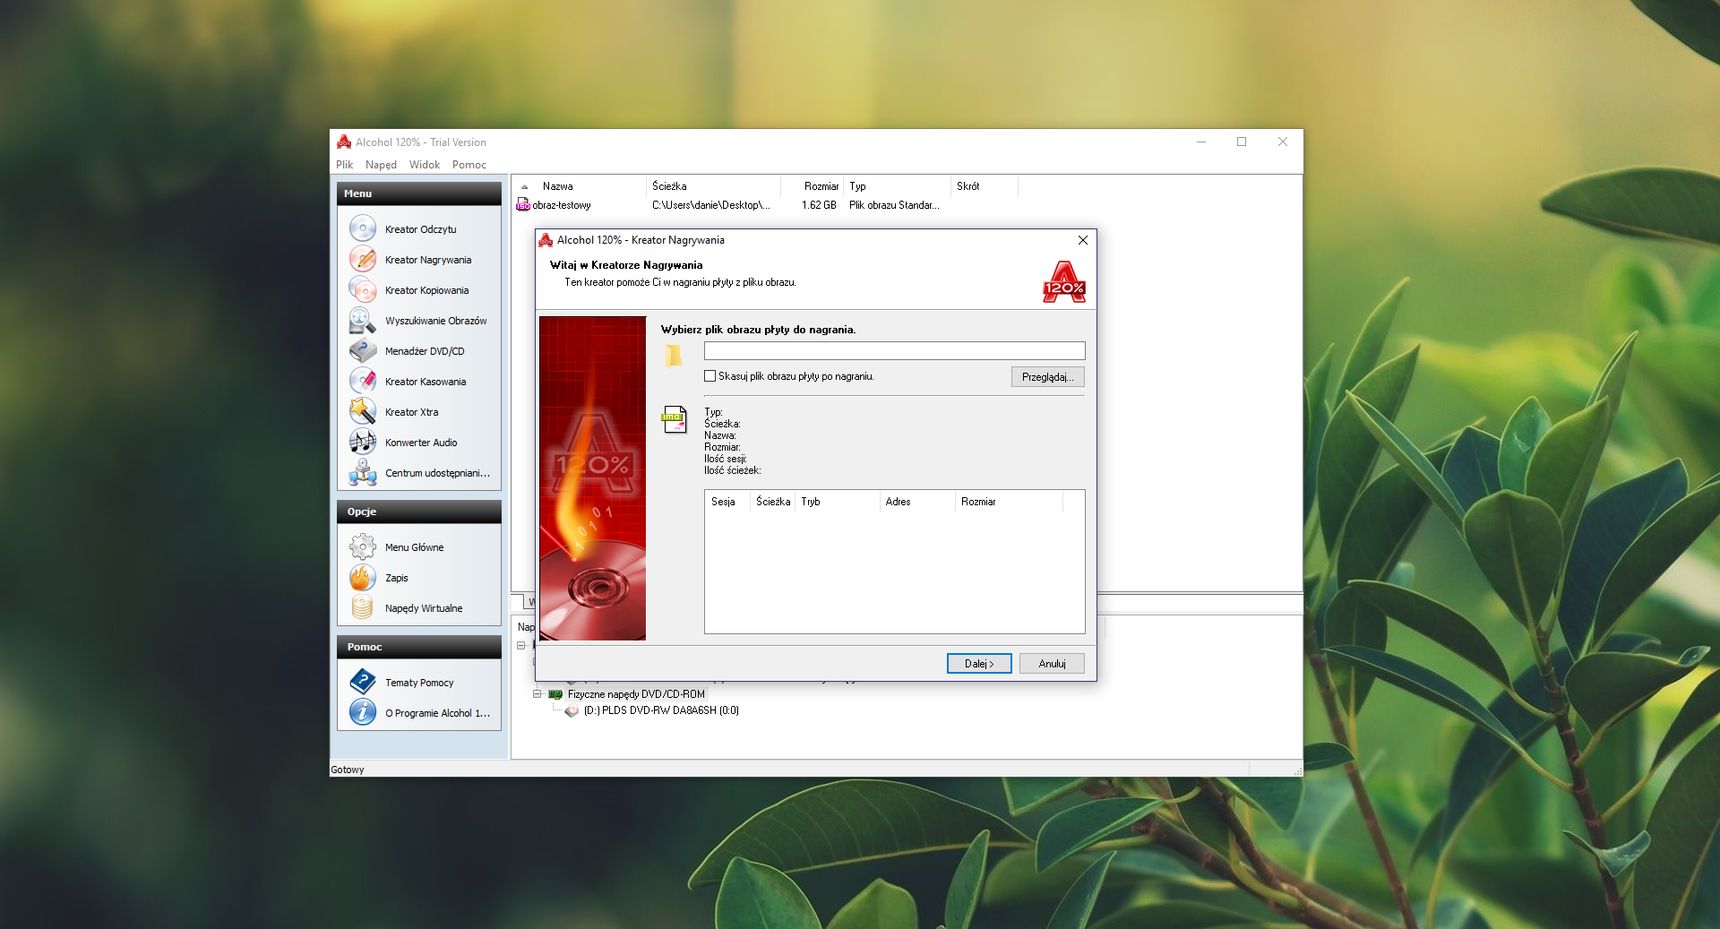Open O Programie Alcohol info icon
1720x929 pixels.
point(362,712)
